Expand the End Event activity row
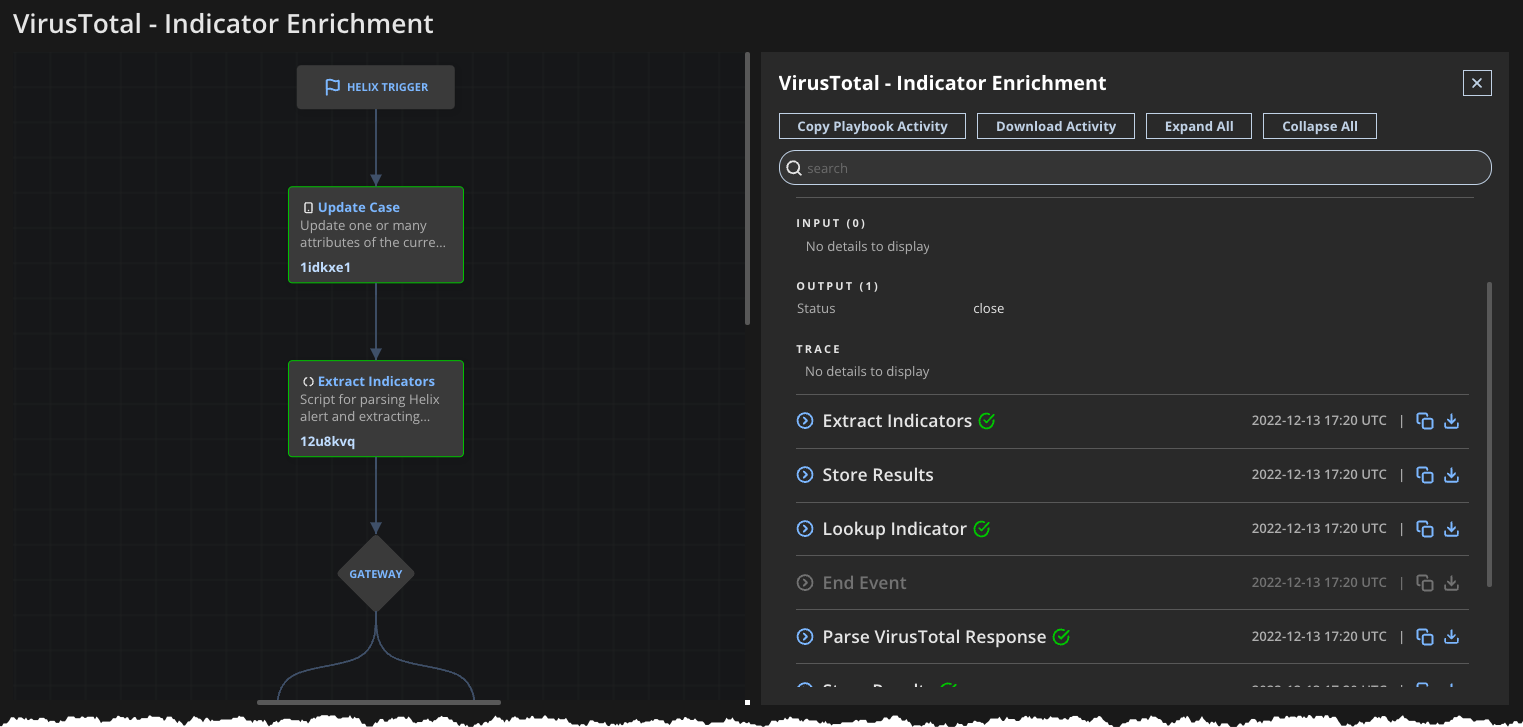 point(805,583)
